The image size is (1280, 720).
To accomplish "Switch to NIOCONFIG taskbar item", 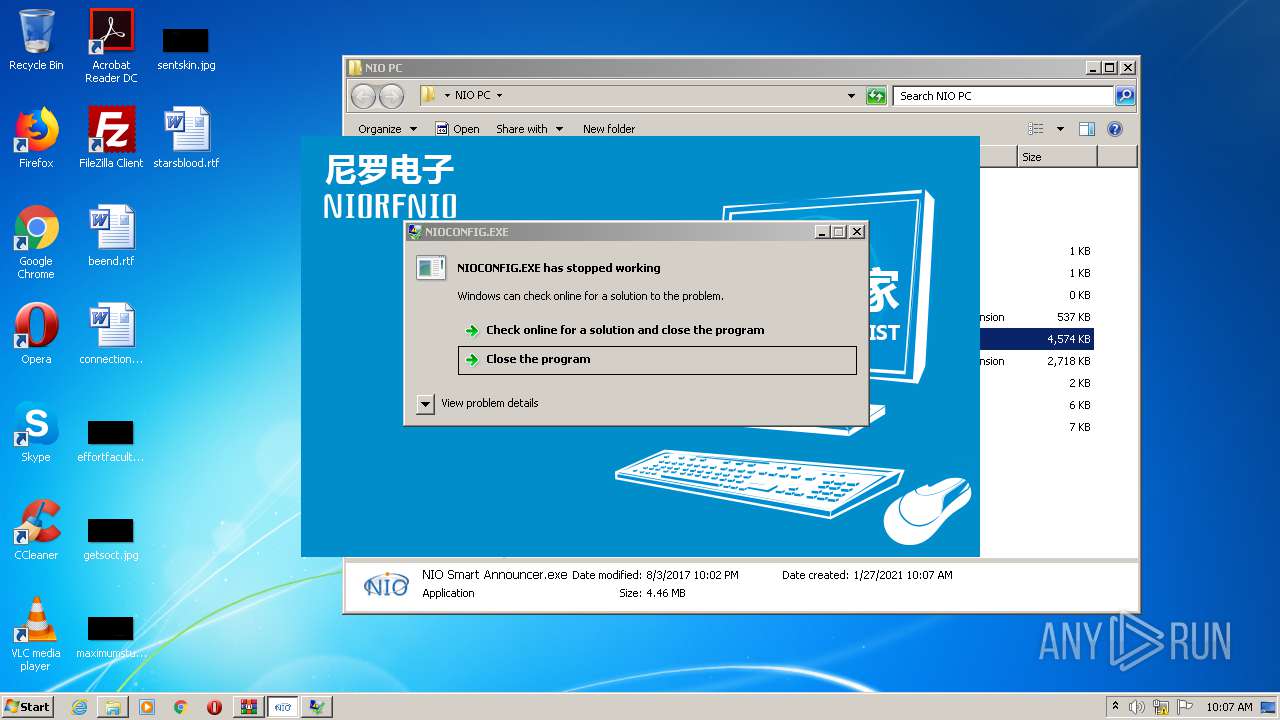I will point(317,707).
